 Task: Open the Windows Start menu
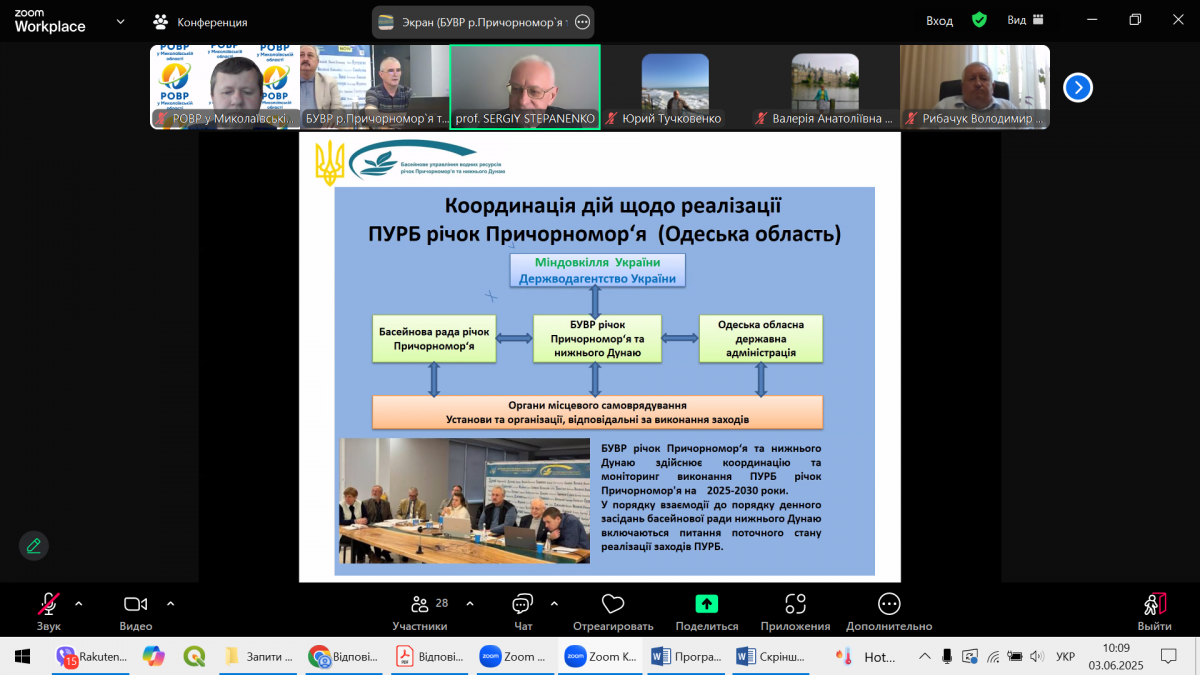22,656
